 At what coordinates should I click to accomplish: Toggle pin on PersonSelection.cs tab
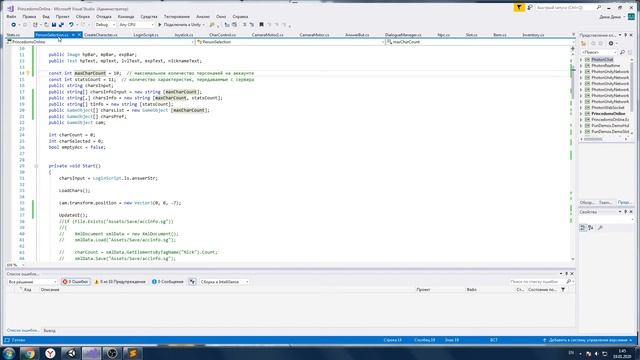(73, 35)
